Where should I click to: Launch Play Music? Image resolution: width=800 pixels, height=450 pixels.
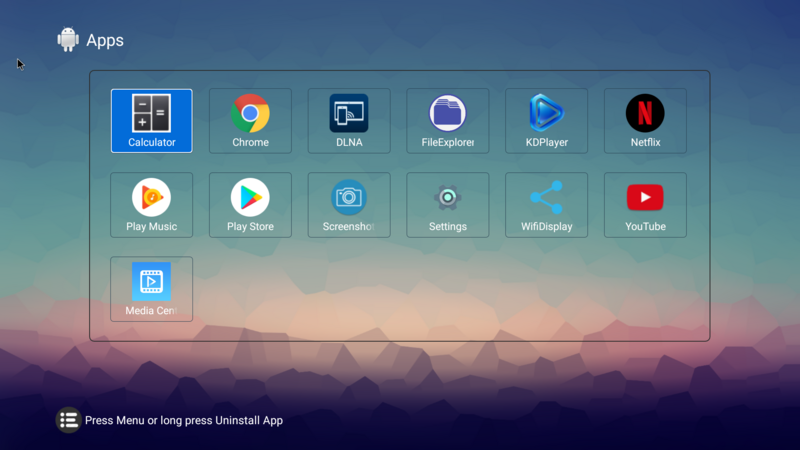pos(152,205)
